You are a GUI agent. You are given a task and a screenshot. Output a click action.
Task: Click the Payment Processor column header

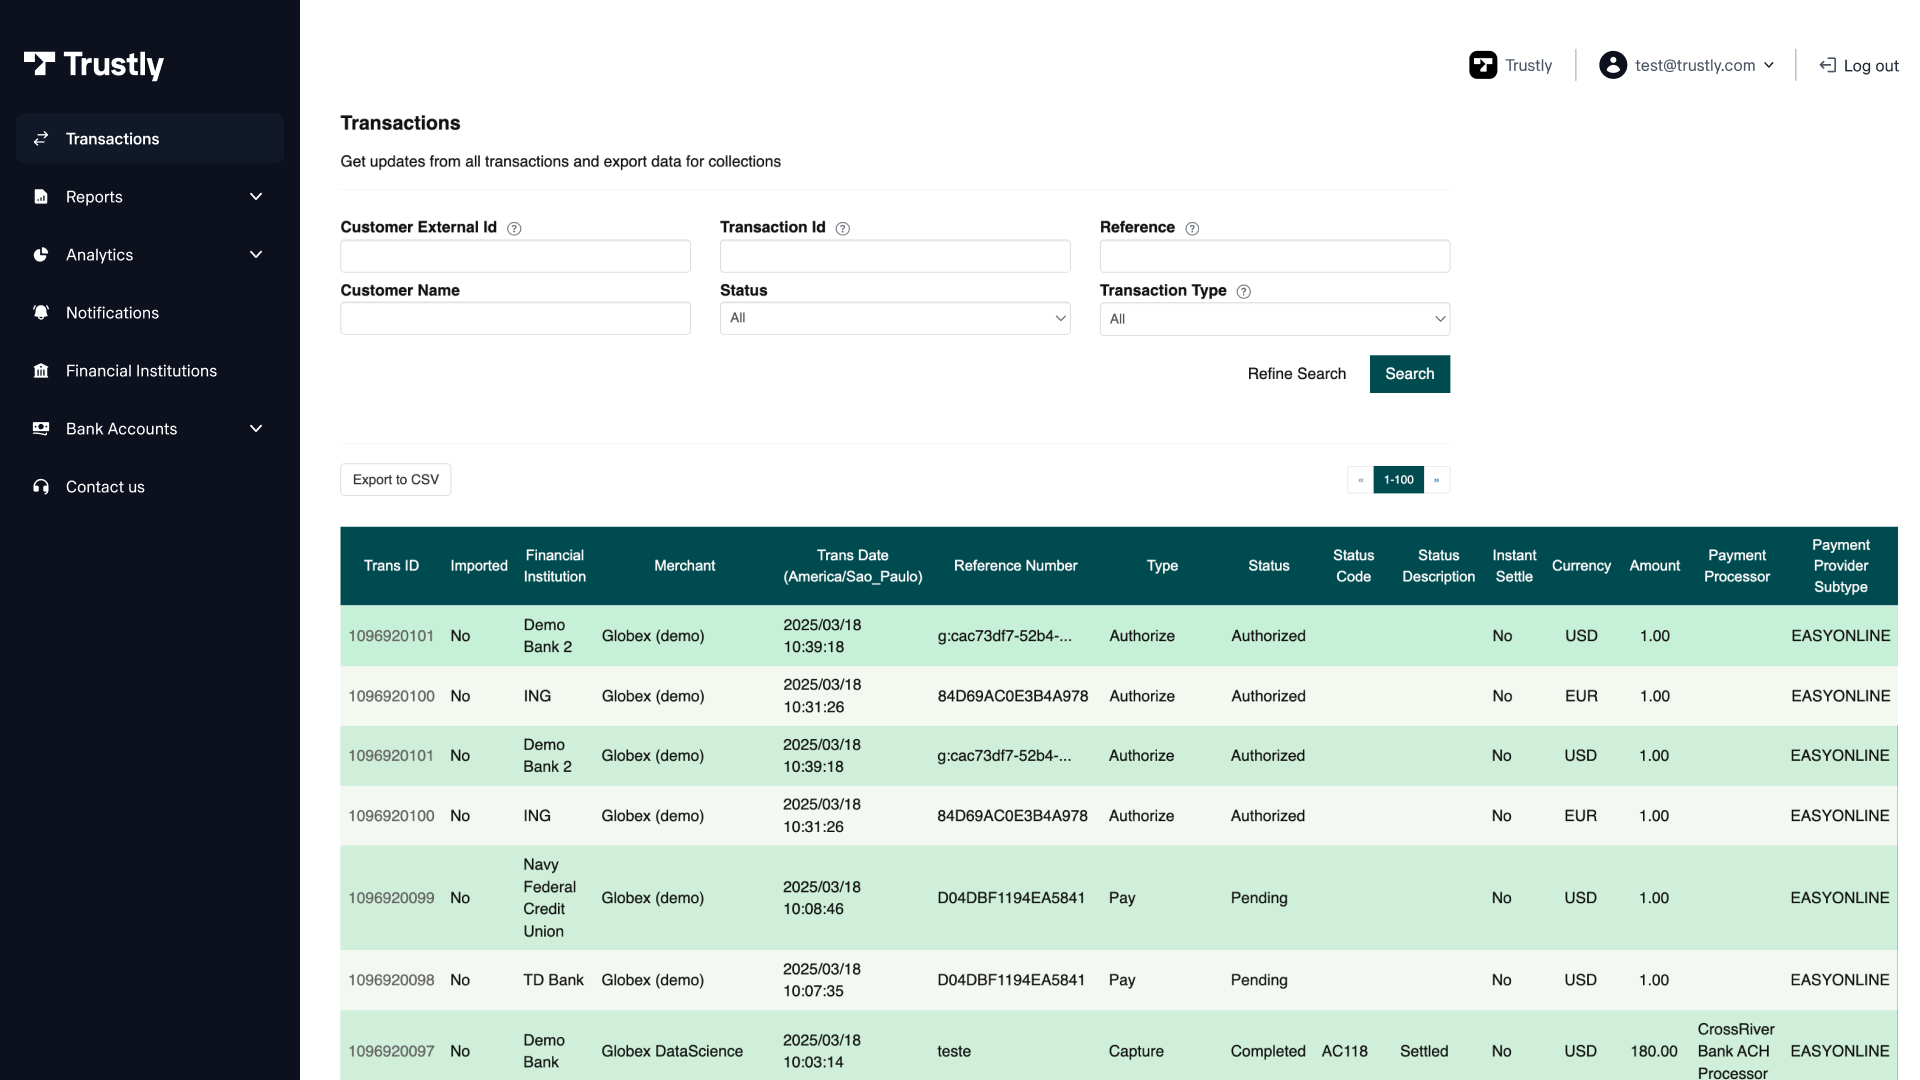(x=1737, y=566)
